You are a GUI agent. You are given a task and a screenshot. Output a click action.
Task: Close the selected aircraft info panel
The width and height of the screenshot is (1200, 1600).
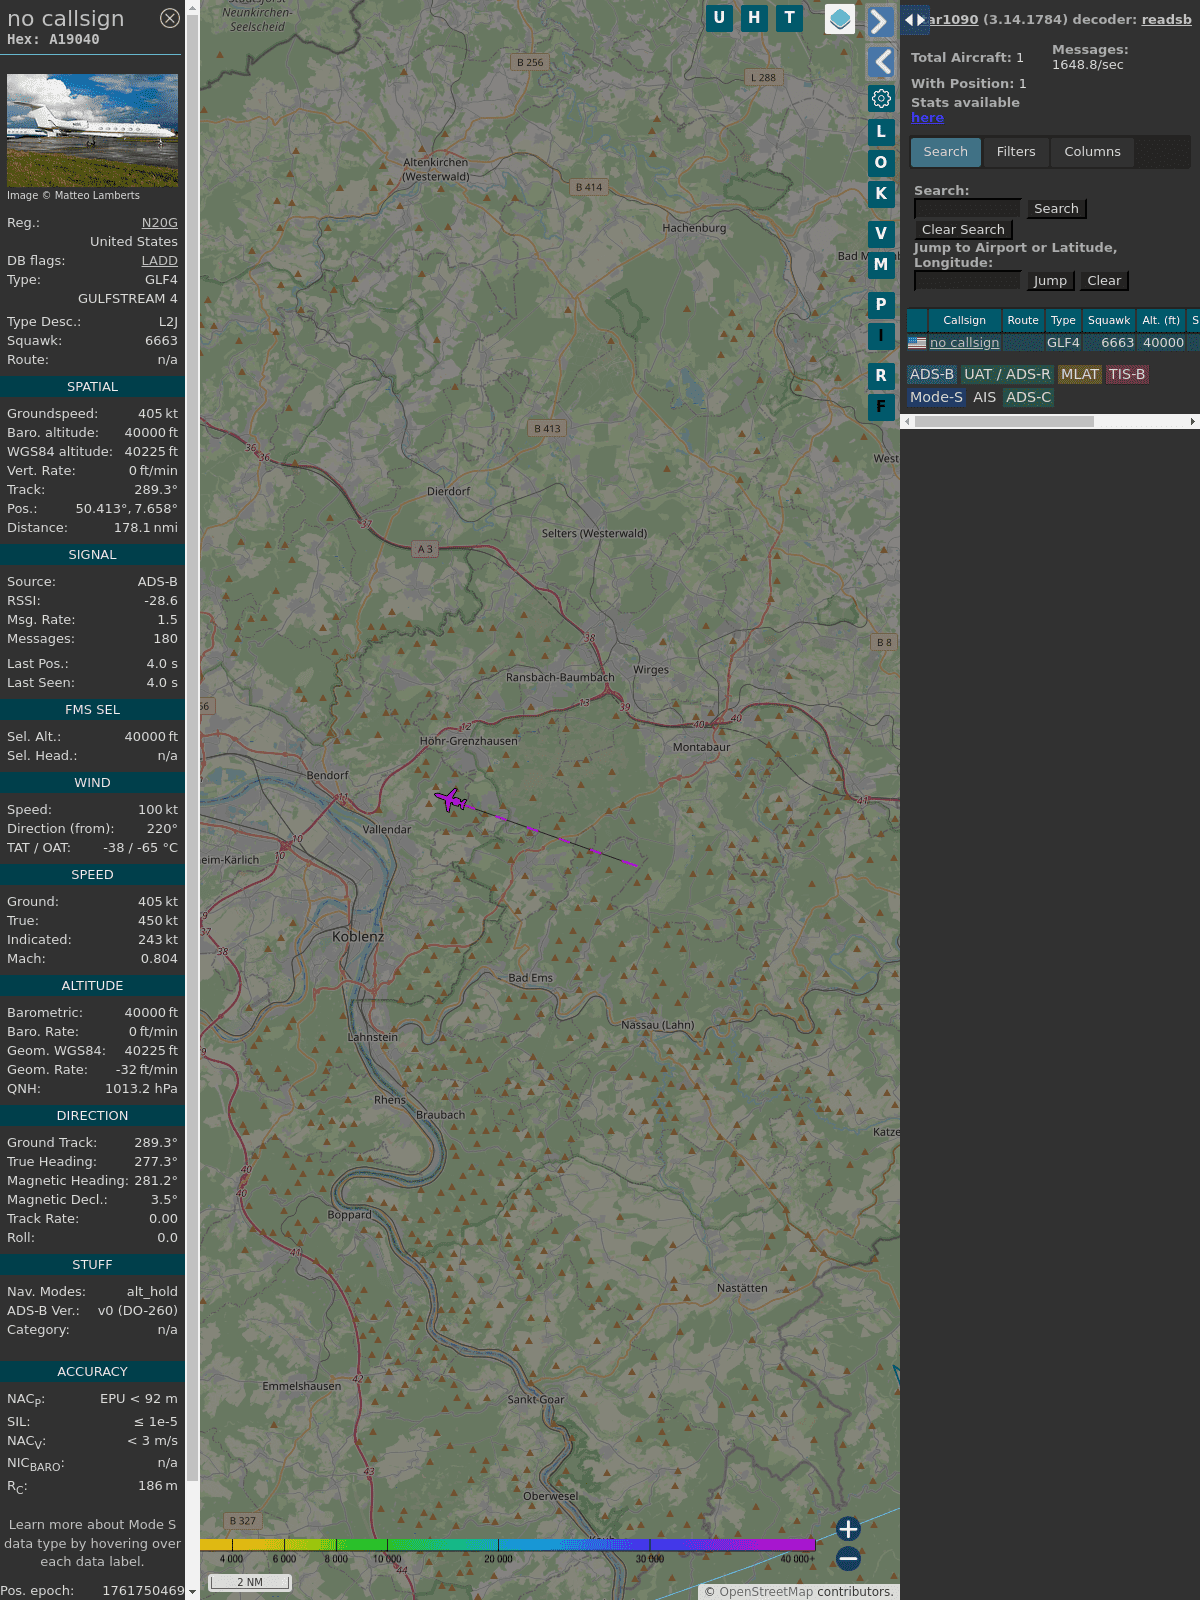(170, 18)
